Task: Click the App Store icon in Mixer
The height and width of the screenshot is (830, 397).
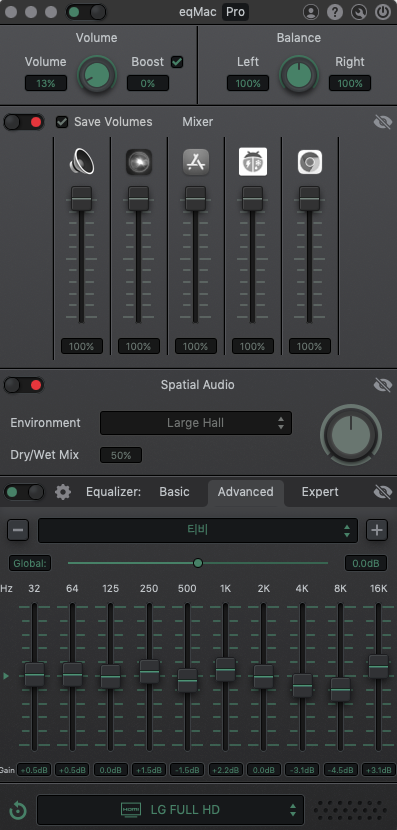Action: click(196, 161)
